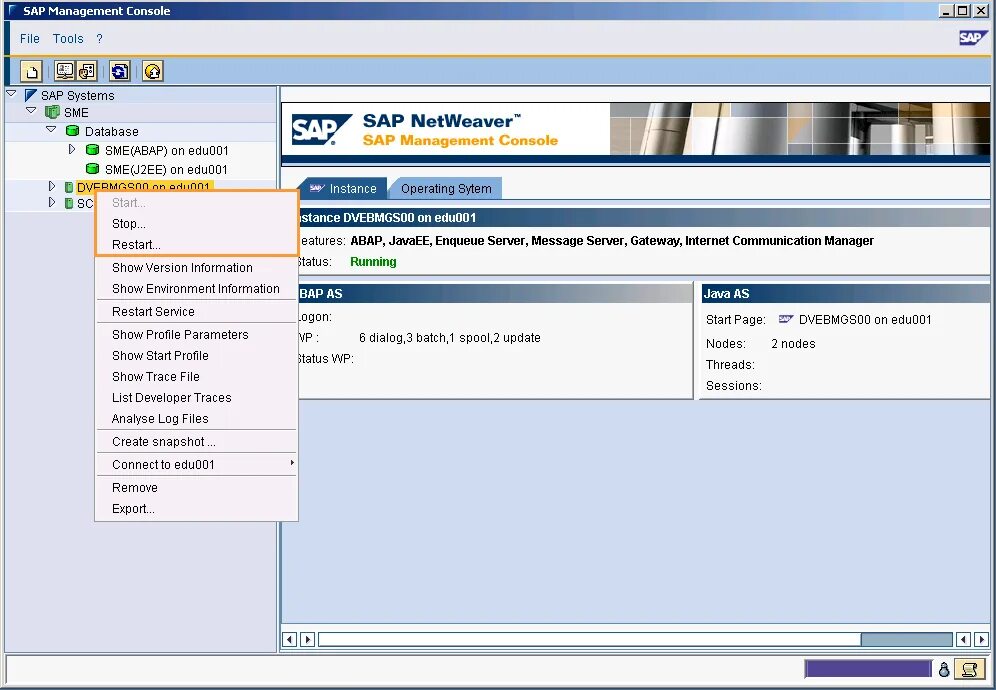Choose Stop... from context menu
This screenshot has height=690, width=996.
pyautogui.click(x=196, y=224)
